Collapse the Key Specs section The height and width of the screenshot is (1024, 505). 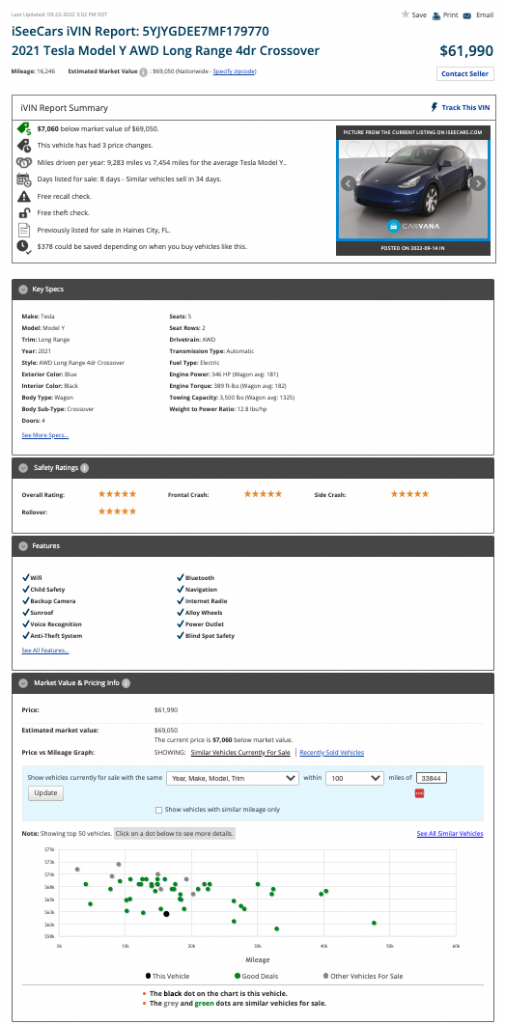click(23, 289)
